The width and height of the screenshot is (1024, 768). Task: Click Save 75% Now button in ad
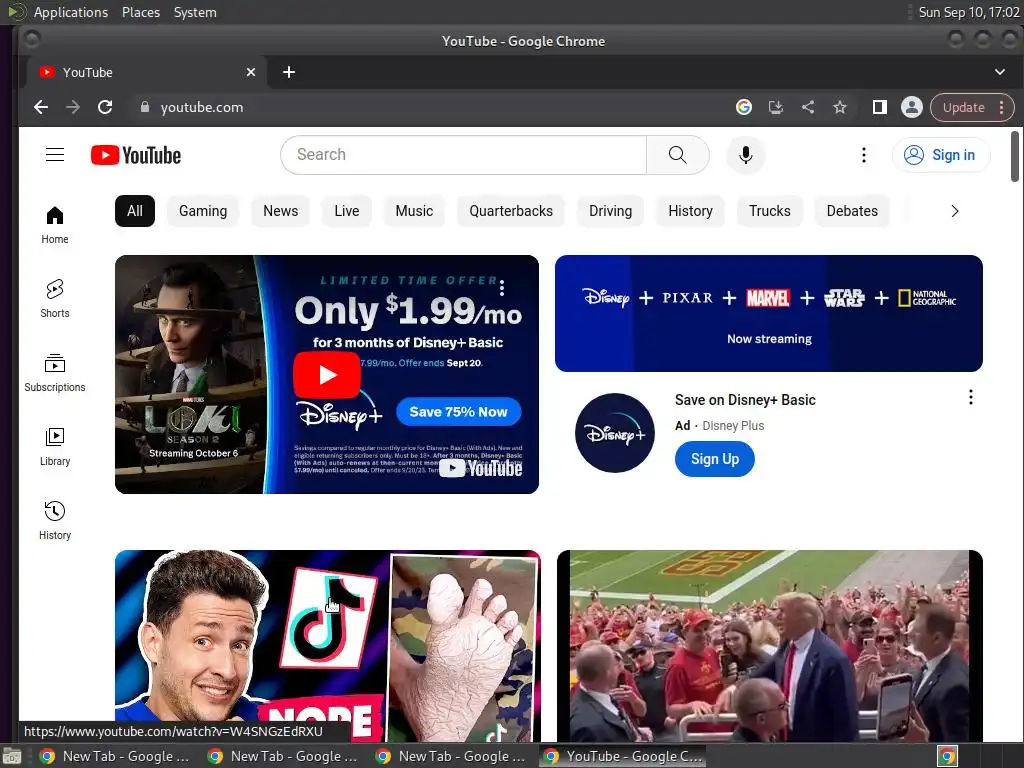[x=458, y=411]
